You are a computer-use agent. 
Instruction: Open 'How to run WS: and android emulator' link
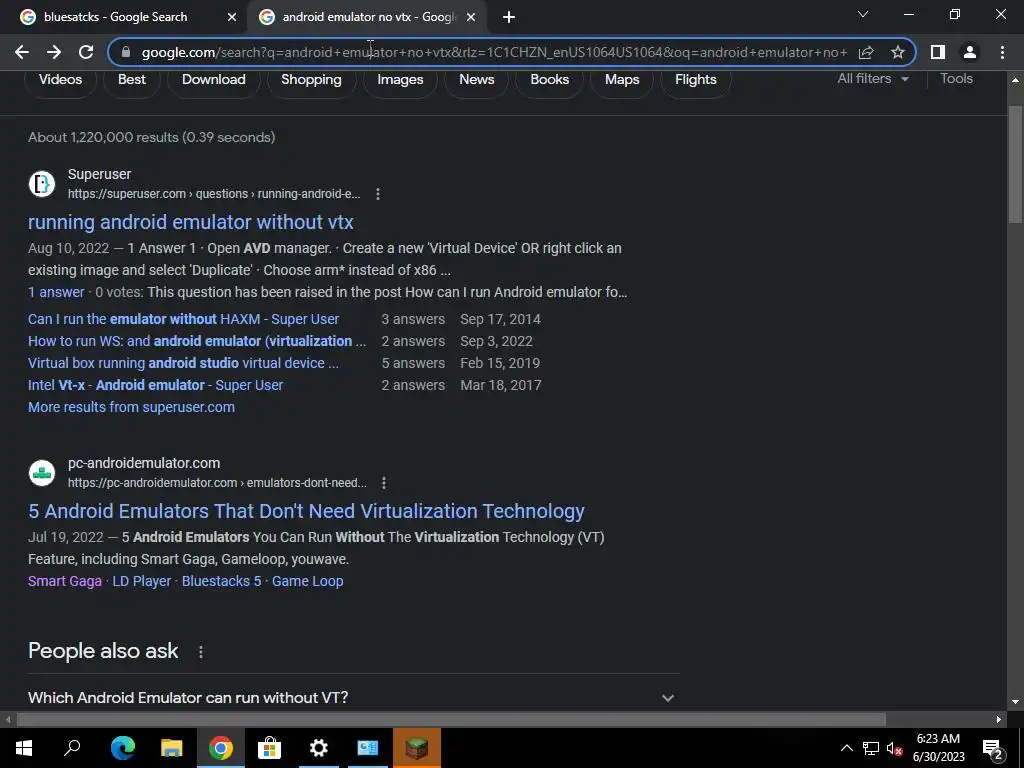[197, 342]
